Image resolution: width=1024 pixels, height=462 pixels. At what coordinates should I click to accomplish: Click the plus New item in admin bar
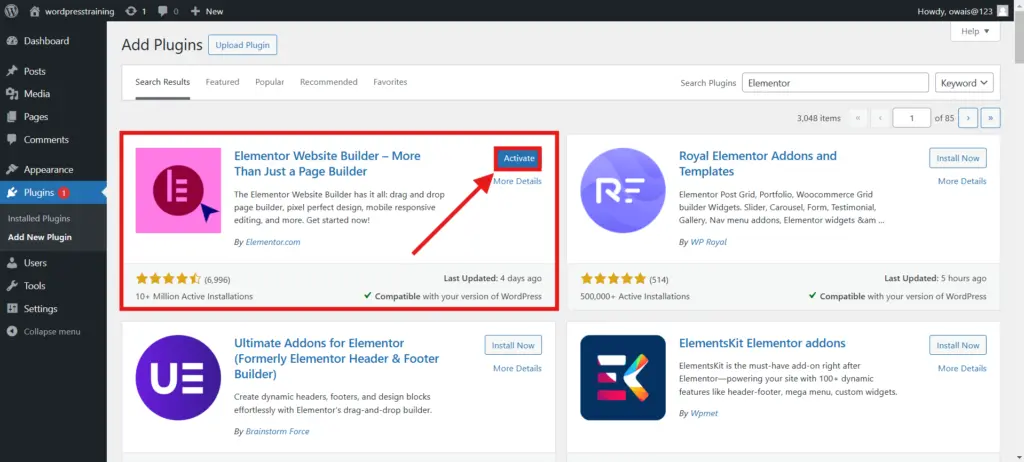tap(206, 11)
